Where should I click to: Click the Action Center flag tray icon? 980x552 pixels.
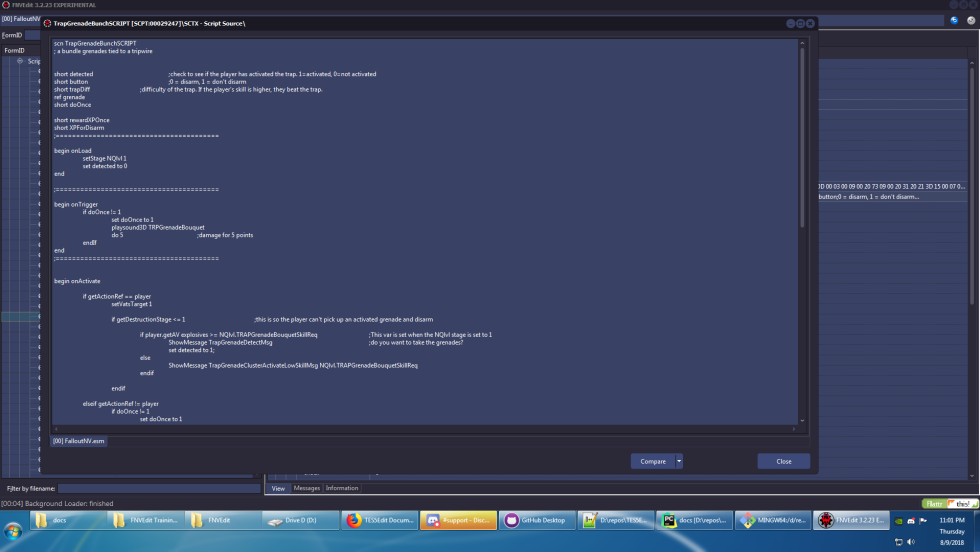[x=923, y=520]
